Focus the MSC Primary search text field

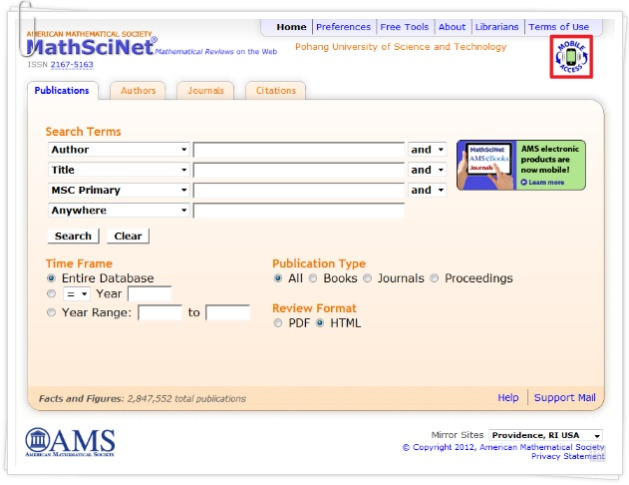tap(298, 190)
